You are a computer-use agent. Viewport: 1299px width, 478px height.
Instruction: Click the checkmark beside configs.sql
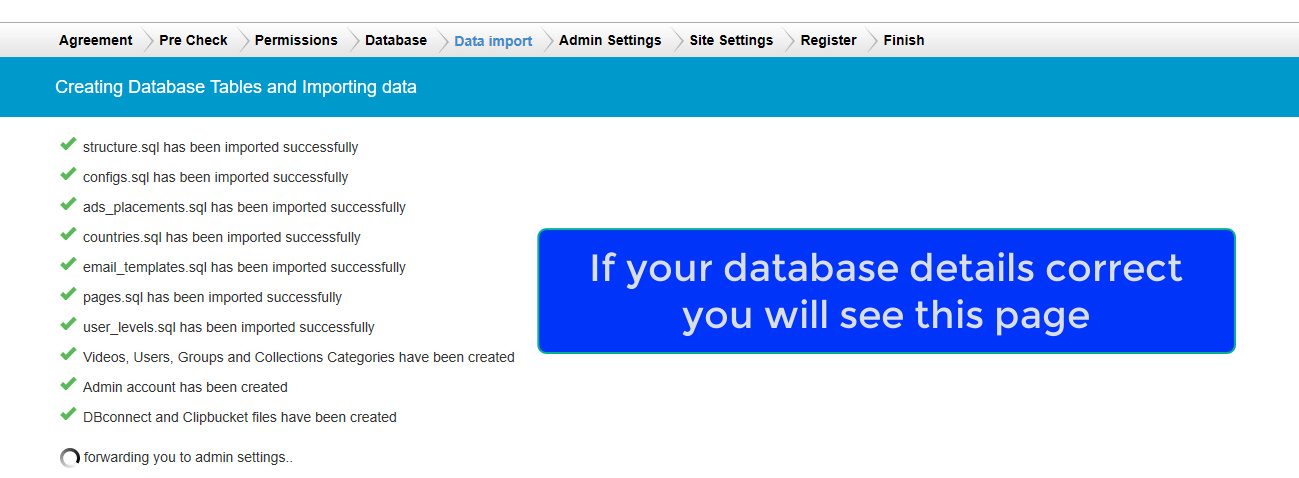click(68, 175)
